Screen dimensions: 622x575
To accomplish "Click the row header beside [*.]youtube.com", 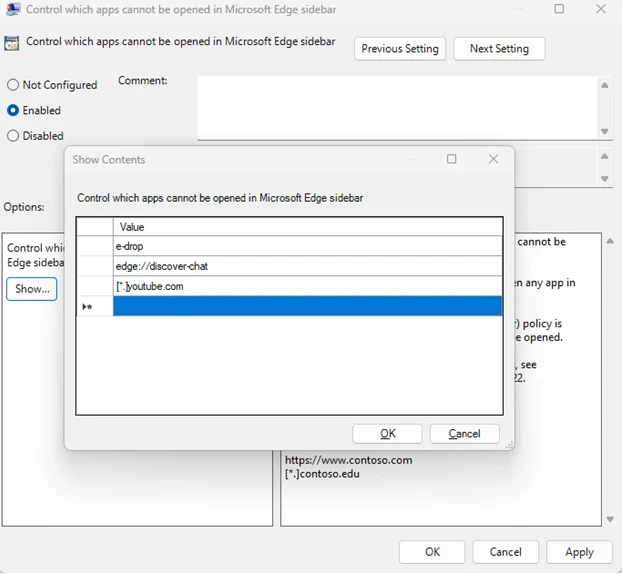I will (95, 286).
